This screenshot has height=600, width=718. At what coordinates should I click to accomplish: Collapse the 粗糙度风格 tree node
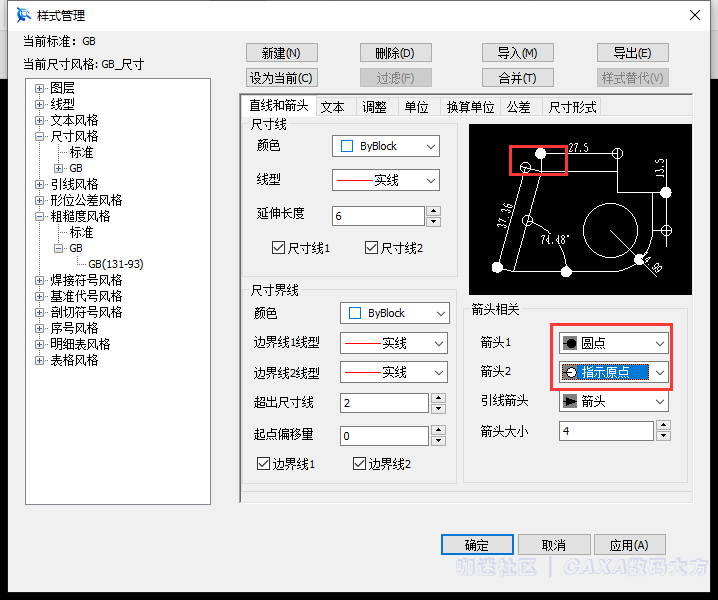tap(39, 216)
